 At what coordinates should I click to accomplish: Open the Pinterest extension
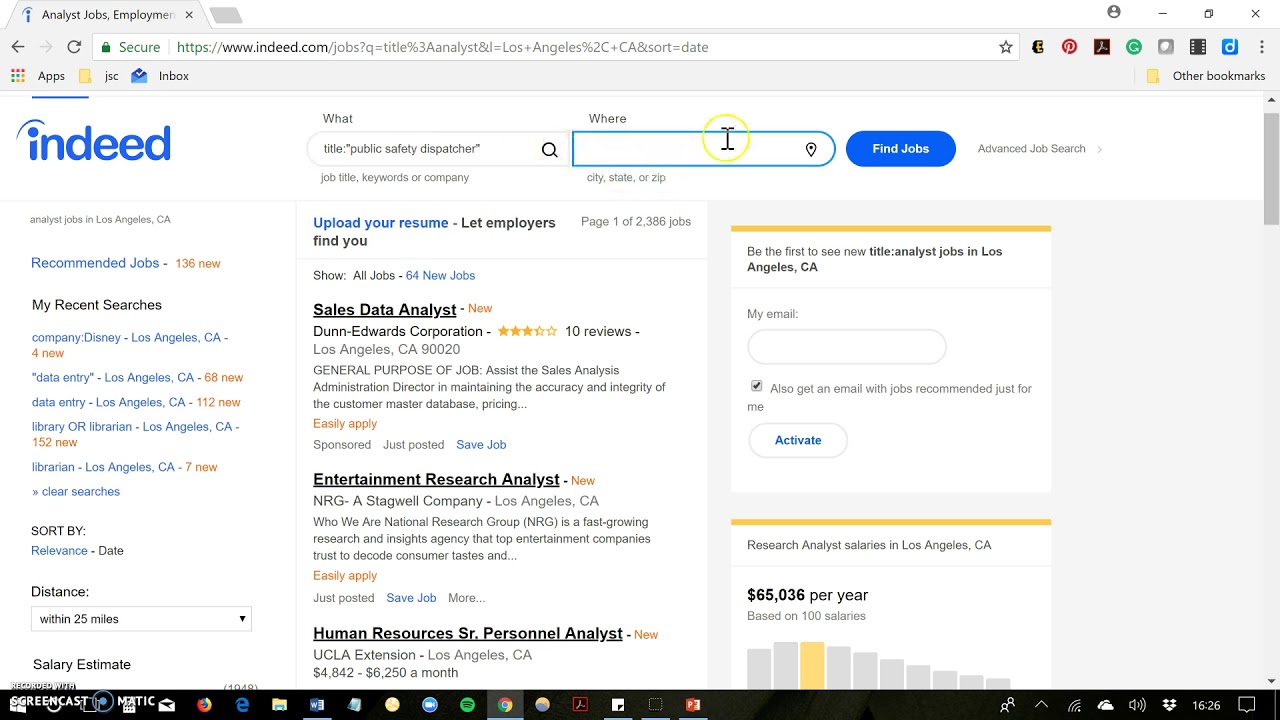pyautogui.click(x=1070, y=47)
